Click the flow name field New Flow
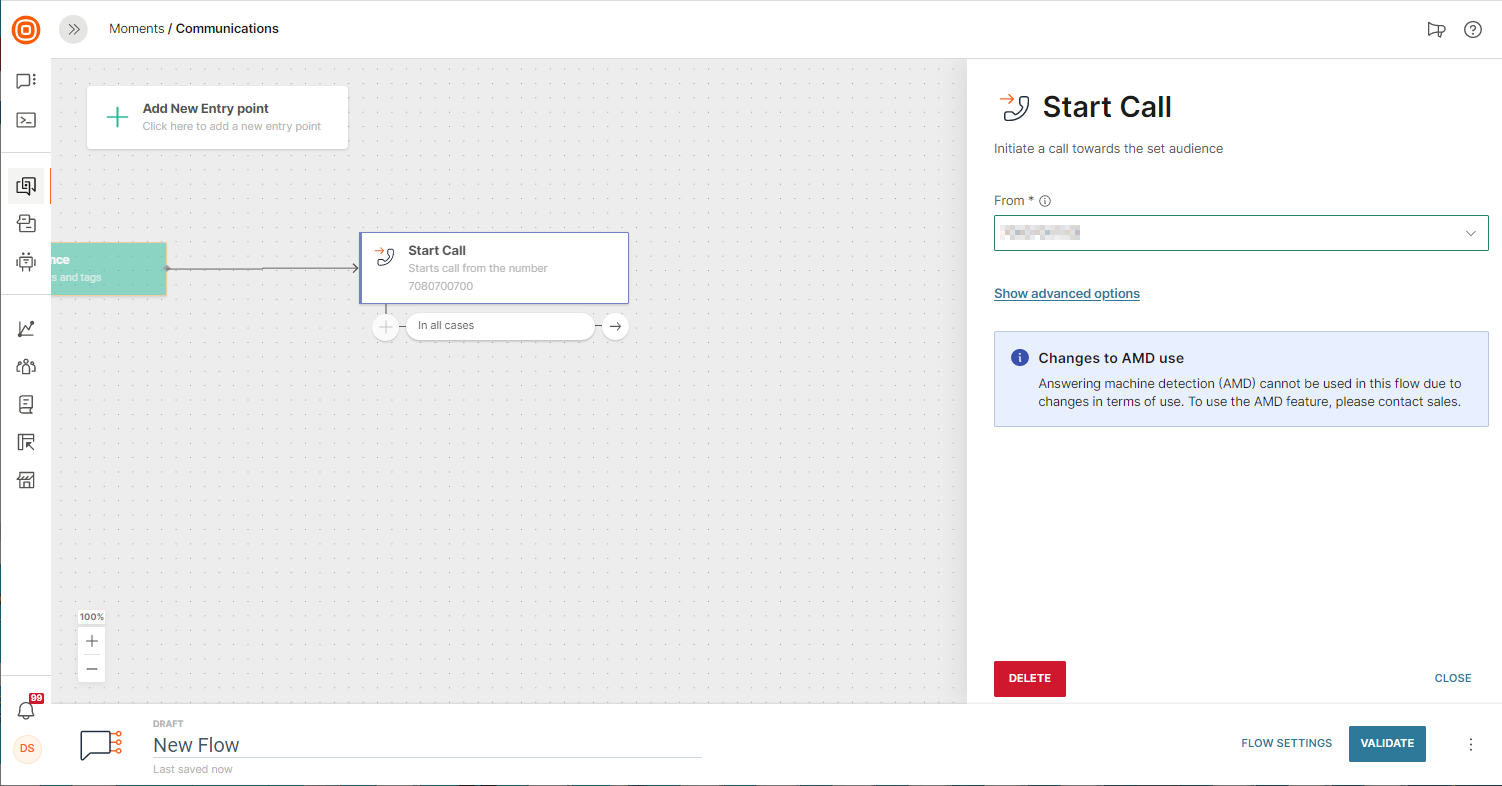The image size is (1502, 786). coord(427,745)
